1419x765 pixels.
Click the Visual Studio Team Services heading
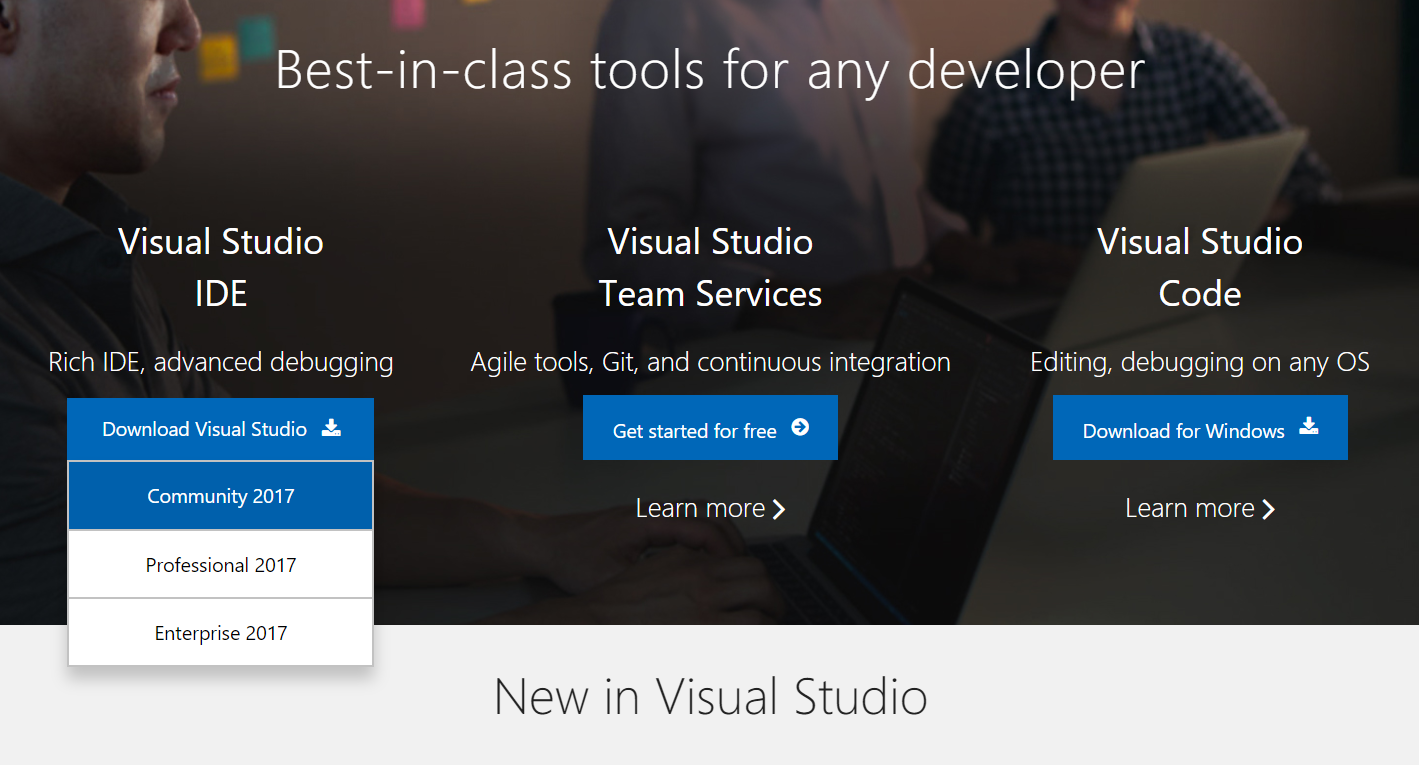coord(710,267)
